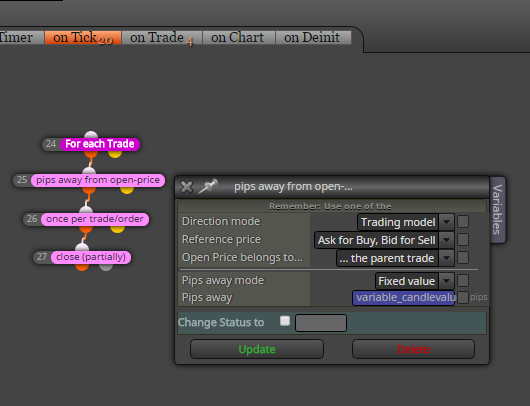Toggle the Pips away value checkbox

pyautogui.click(x=463, y=297)
